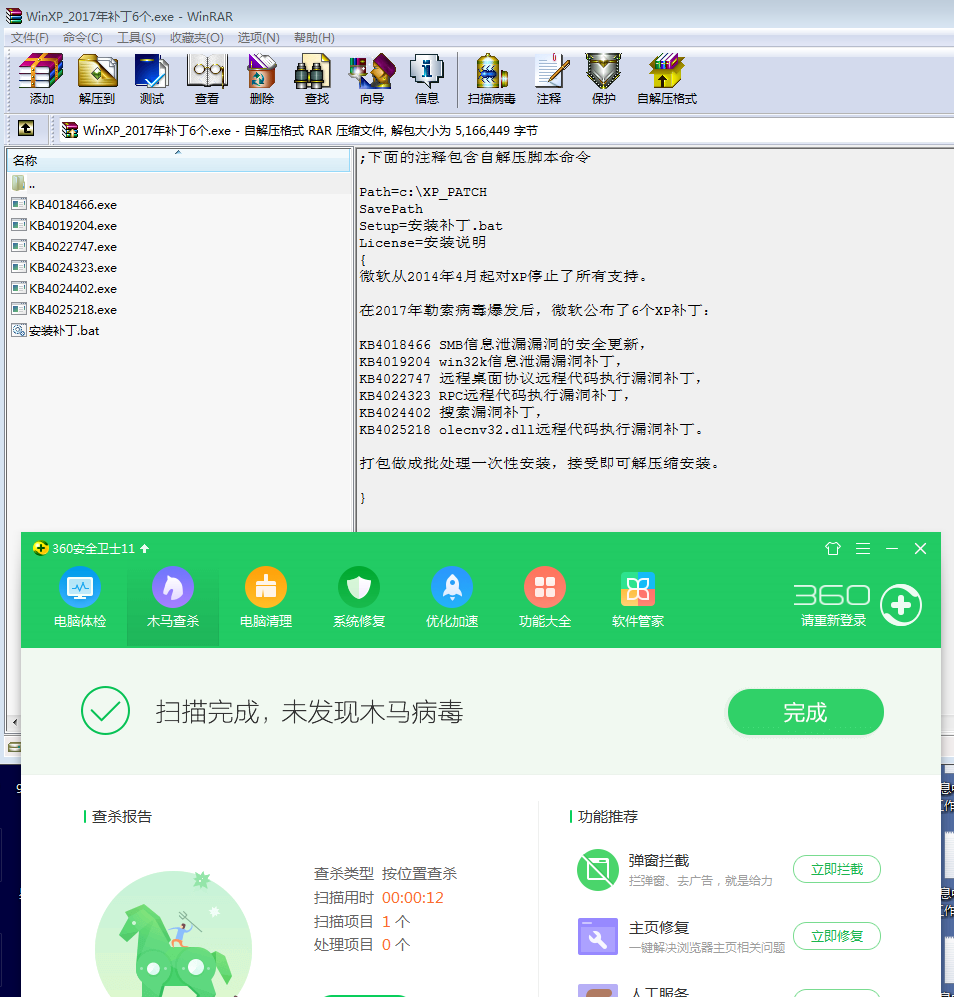Click the 自解压格式 (SFX) toolbar icon

click(667, 79)
